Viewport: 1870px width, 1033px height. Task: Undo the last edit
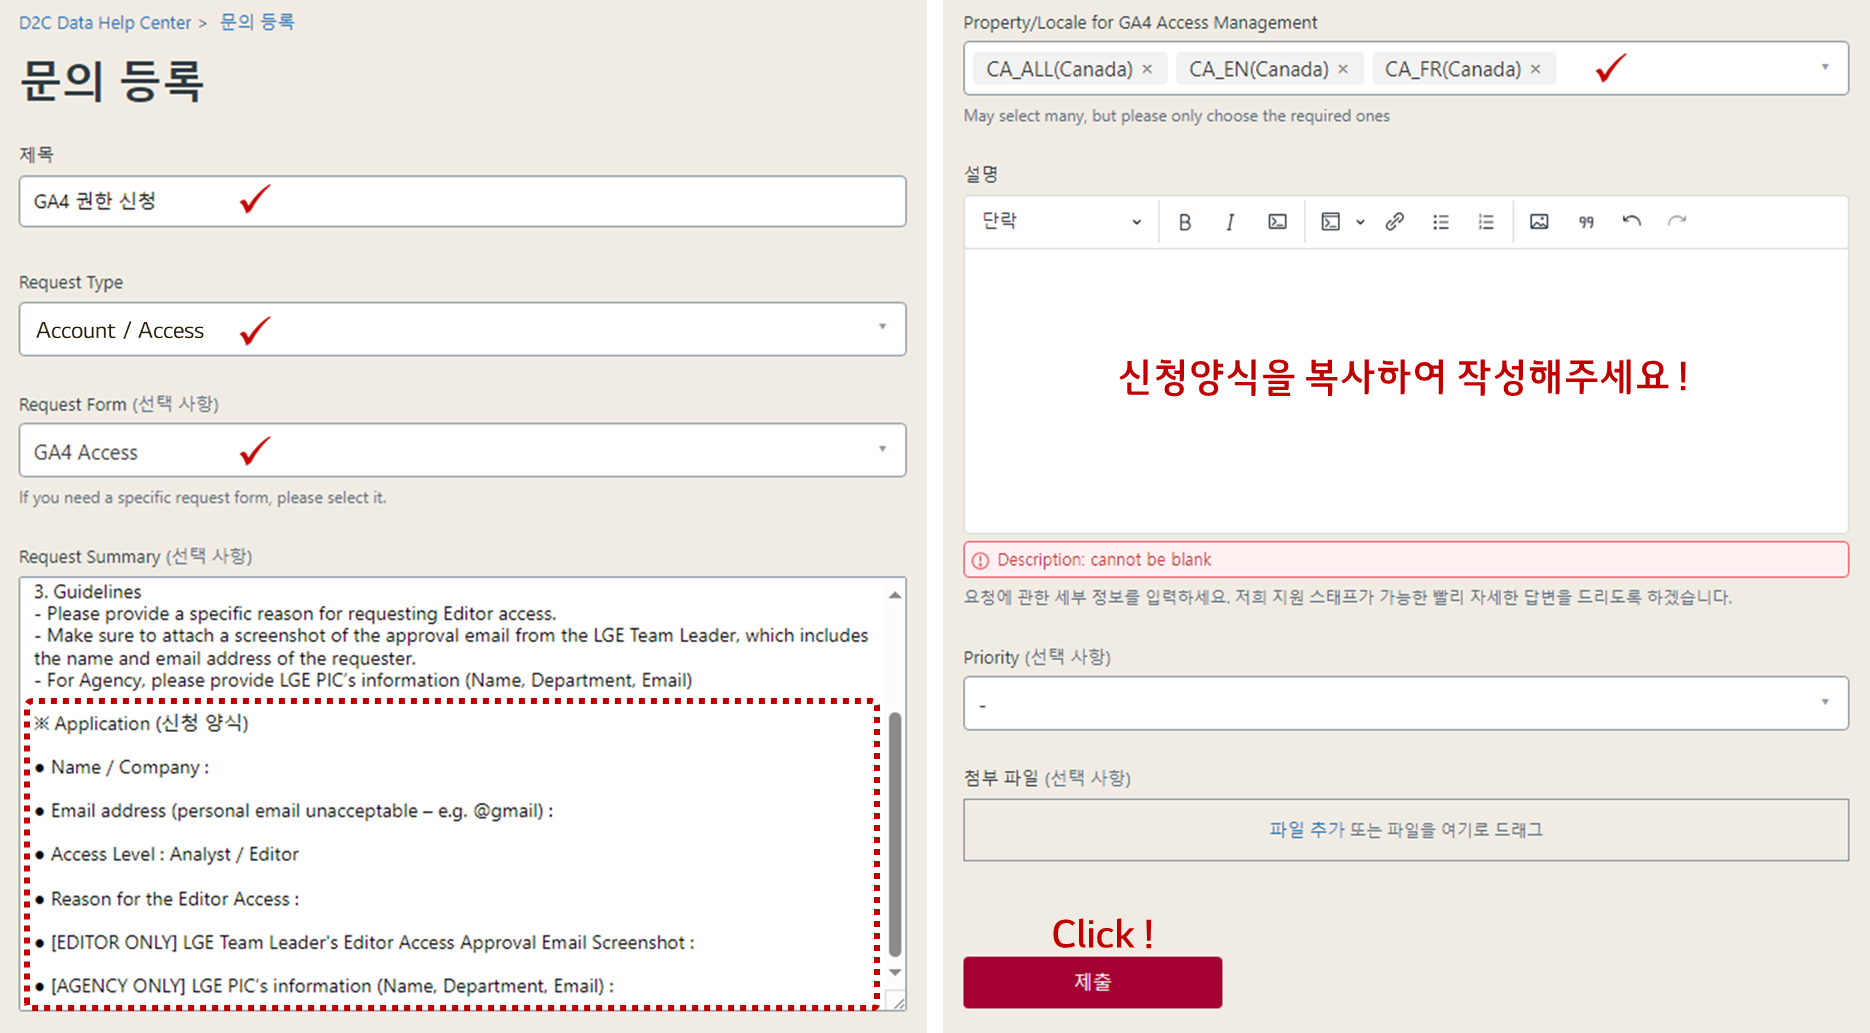pyautogui.click(x=1631, y=222)
